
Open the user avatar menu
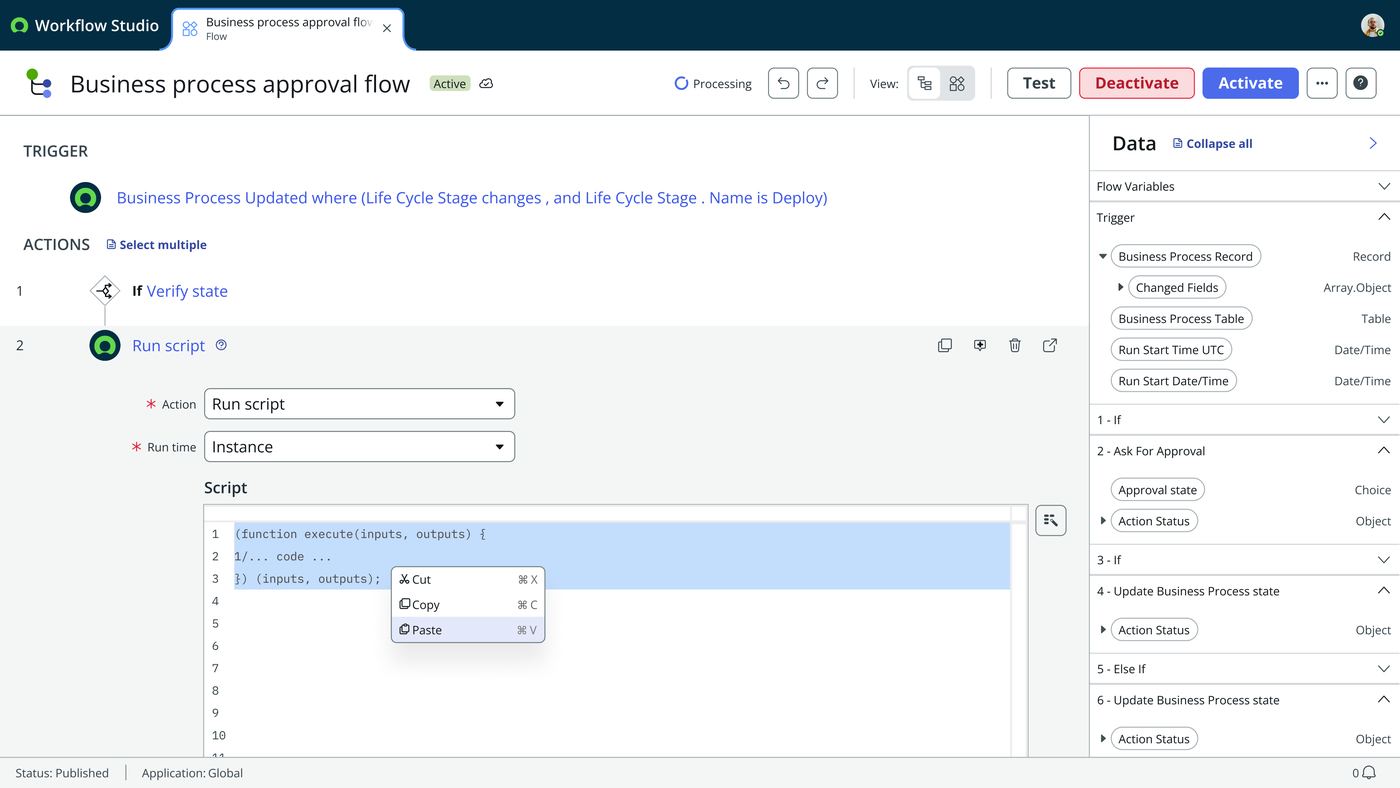pyautogui.click(x=1372, y=26)
